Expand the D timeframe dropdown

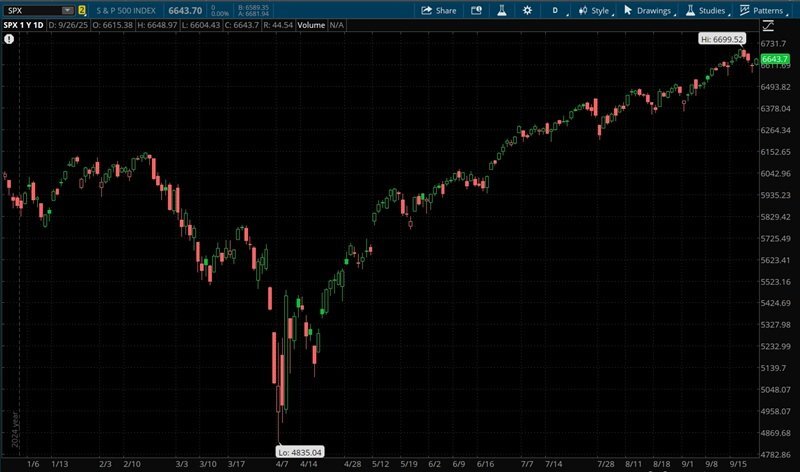click(x=556, y=10)
